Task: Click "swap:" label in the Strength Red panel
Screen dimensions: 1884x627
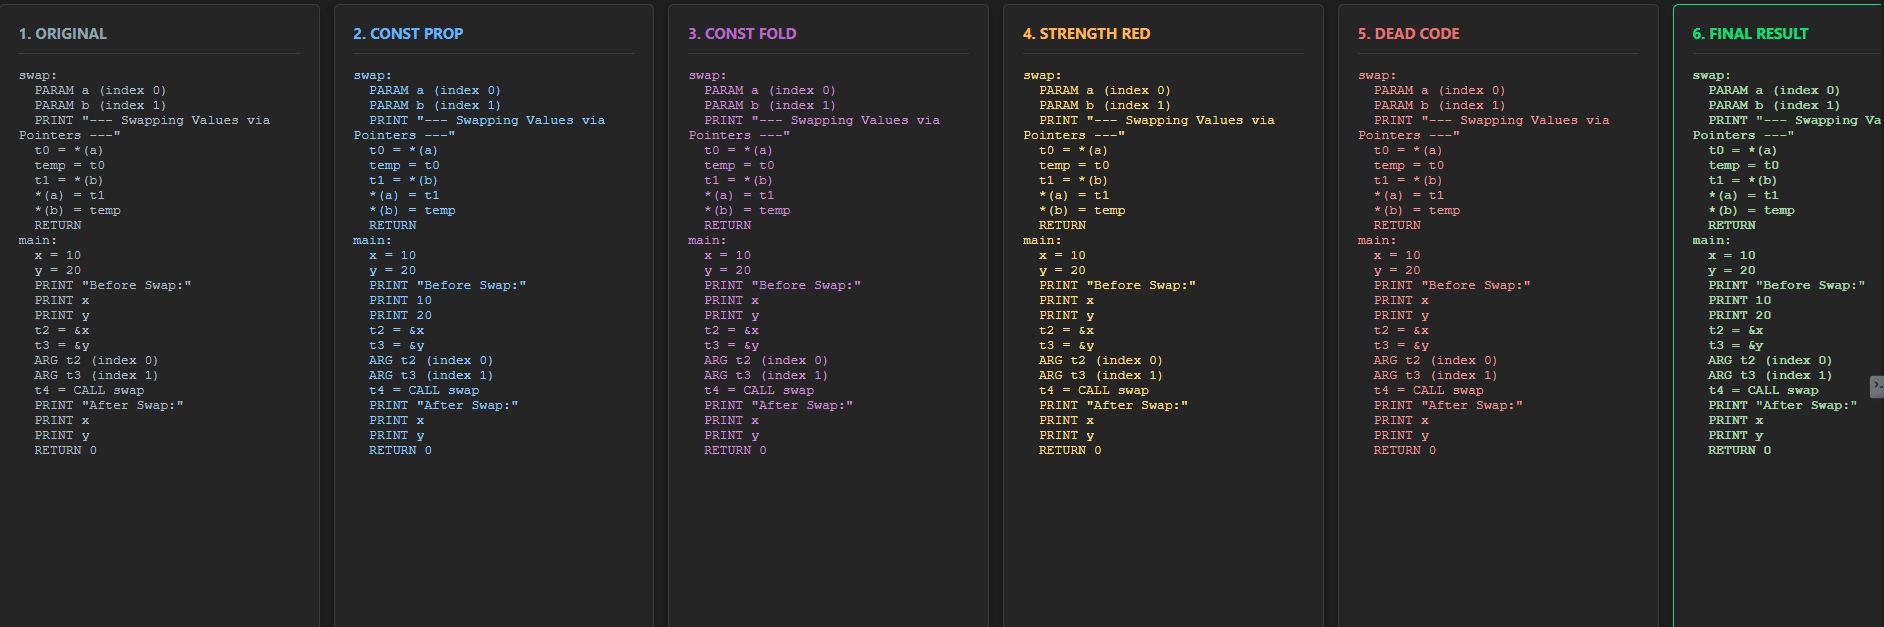Action: click(x=1042, y=75)
